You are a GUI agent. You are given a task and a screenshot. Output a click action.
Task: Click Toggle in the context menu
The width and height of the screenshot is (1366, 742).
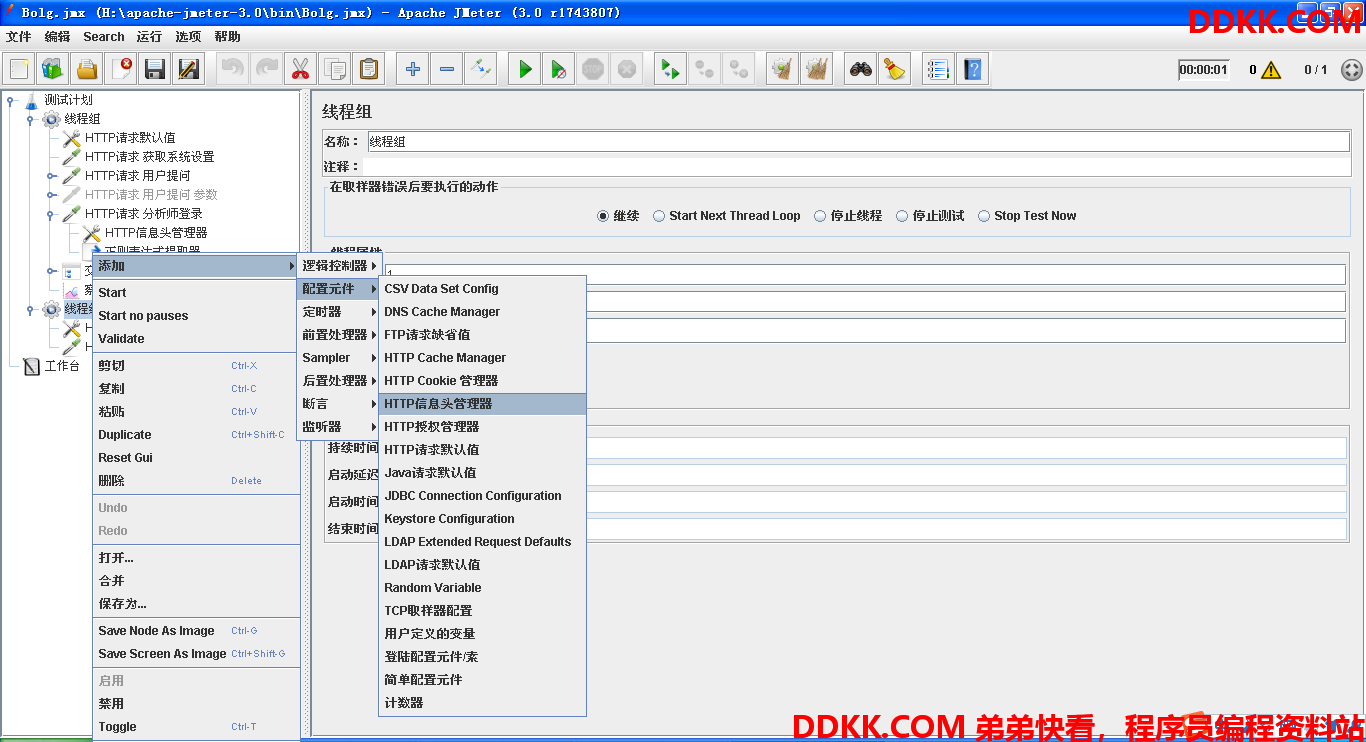[x=196, y=727]
